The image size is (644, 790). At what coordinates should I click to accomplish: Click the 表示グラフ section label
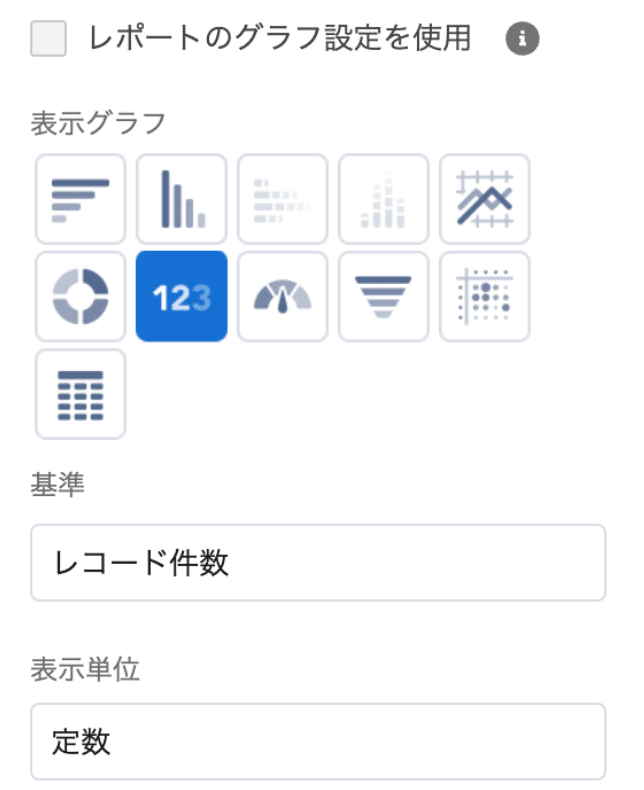[x=98, y=123]
